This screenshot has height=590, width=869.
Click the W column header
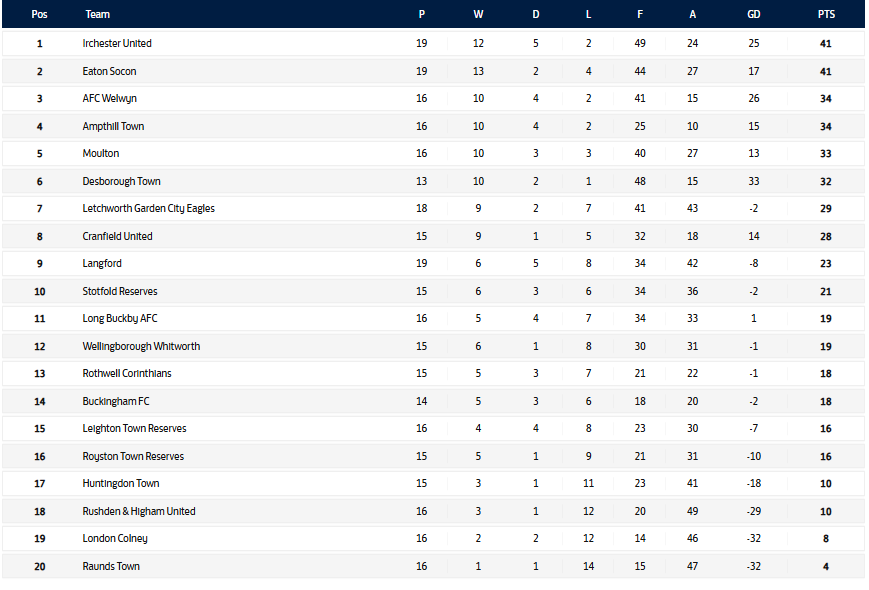coord(478,15)
